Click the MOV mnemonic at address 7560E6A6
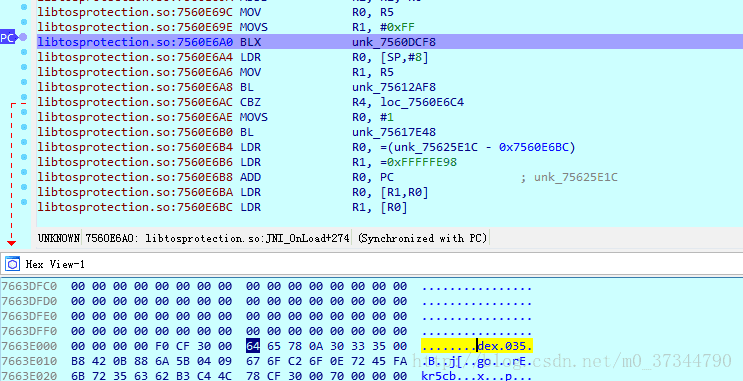This screenshot has height=381, width=743. point(250,72)
